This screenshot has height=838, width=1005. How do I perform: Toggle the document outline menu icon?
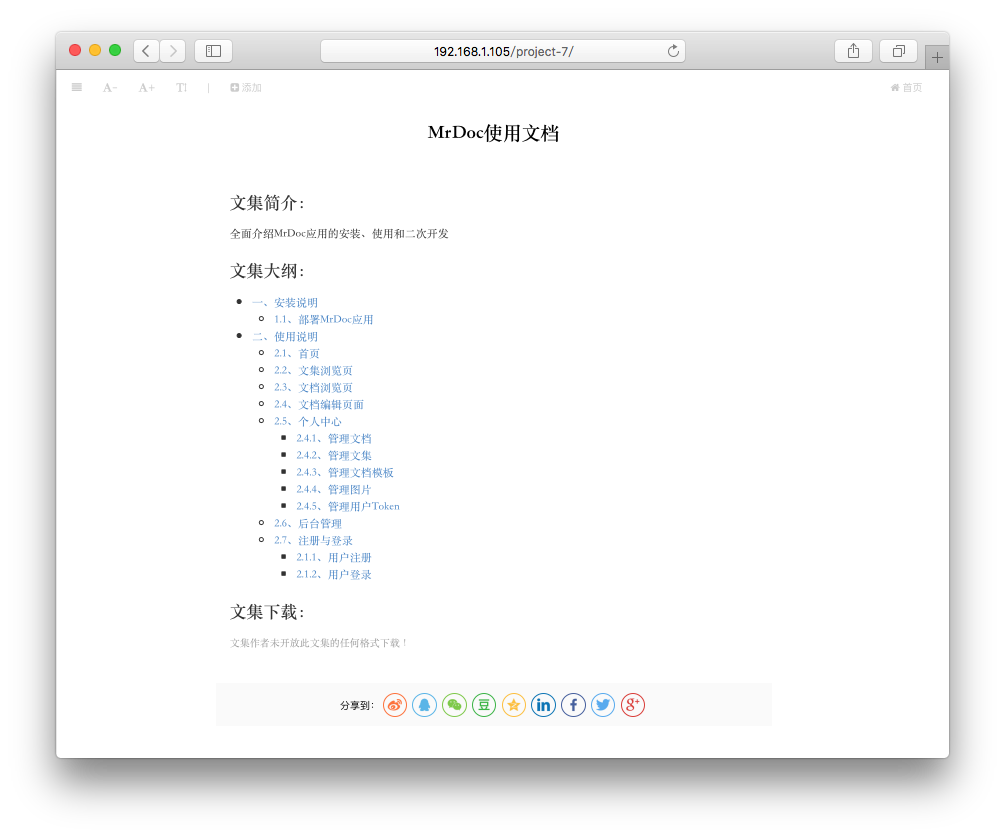point(77,88)
